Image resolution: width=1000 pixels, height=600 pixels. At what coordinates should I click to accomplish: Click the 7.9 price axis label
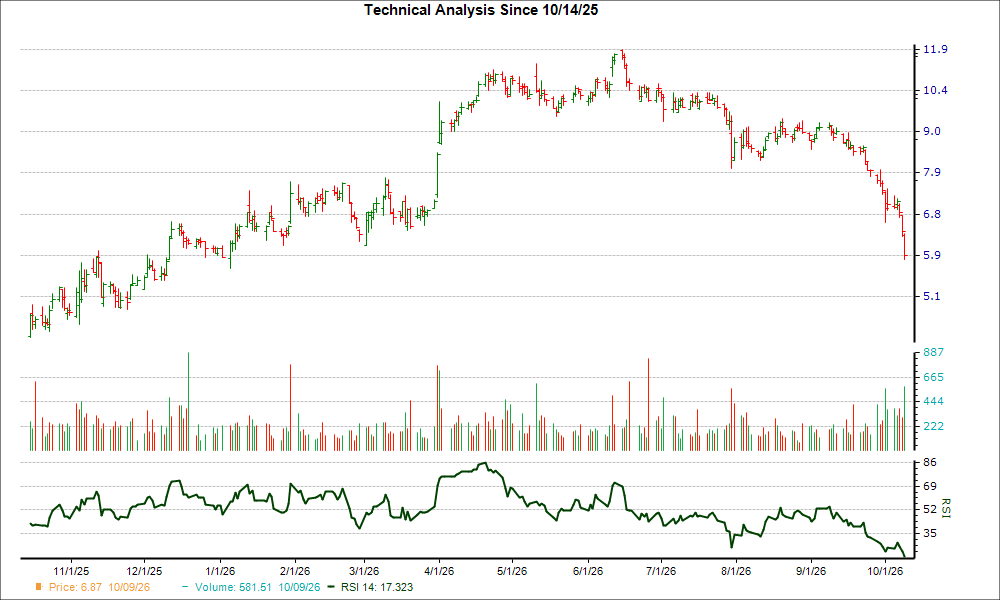tap(932, 172)
